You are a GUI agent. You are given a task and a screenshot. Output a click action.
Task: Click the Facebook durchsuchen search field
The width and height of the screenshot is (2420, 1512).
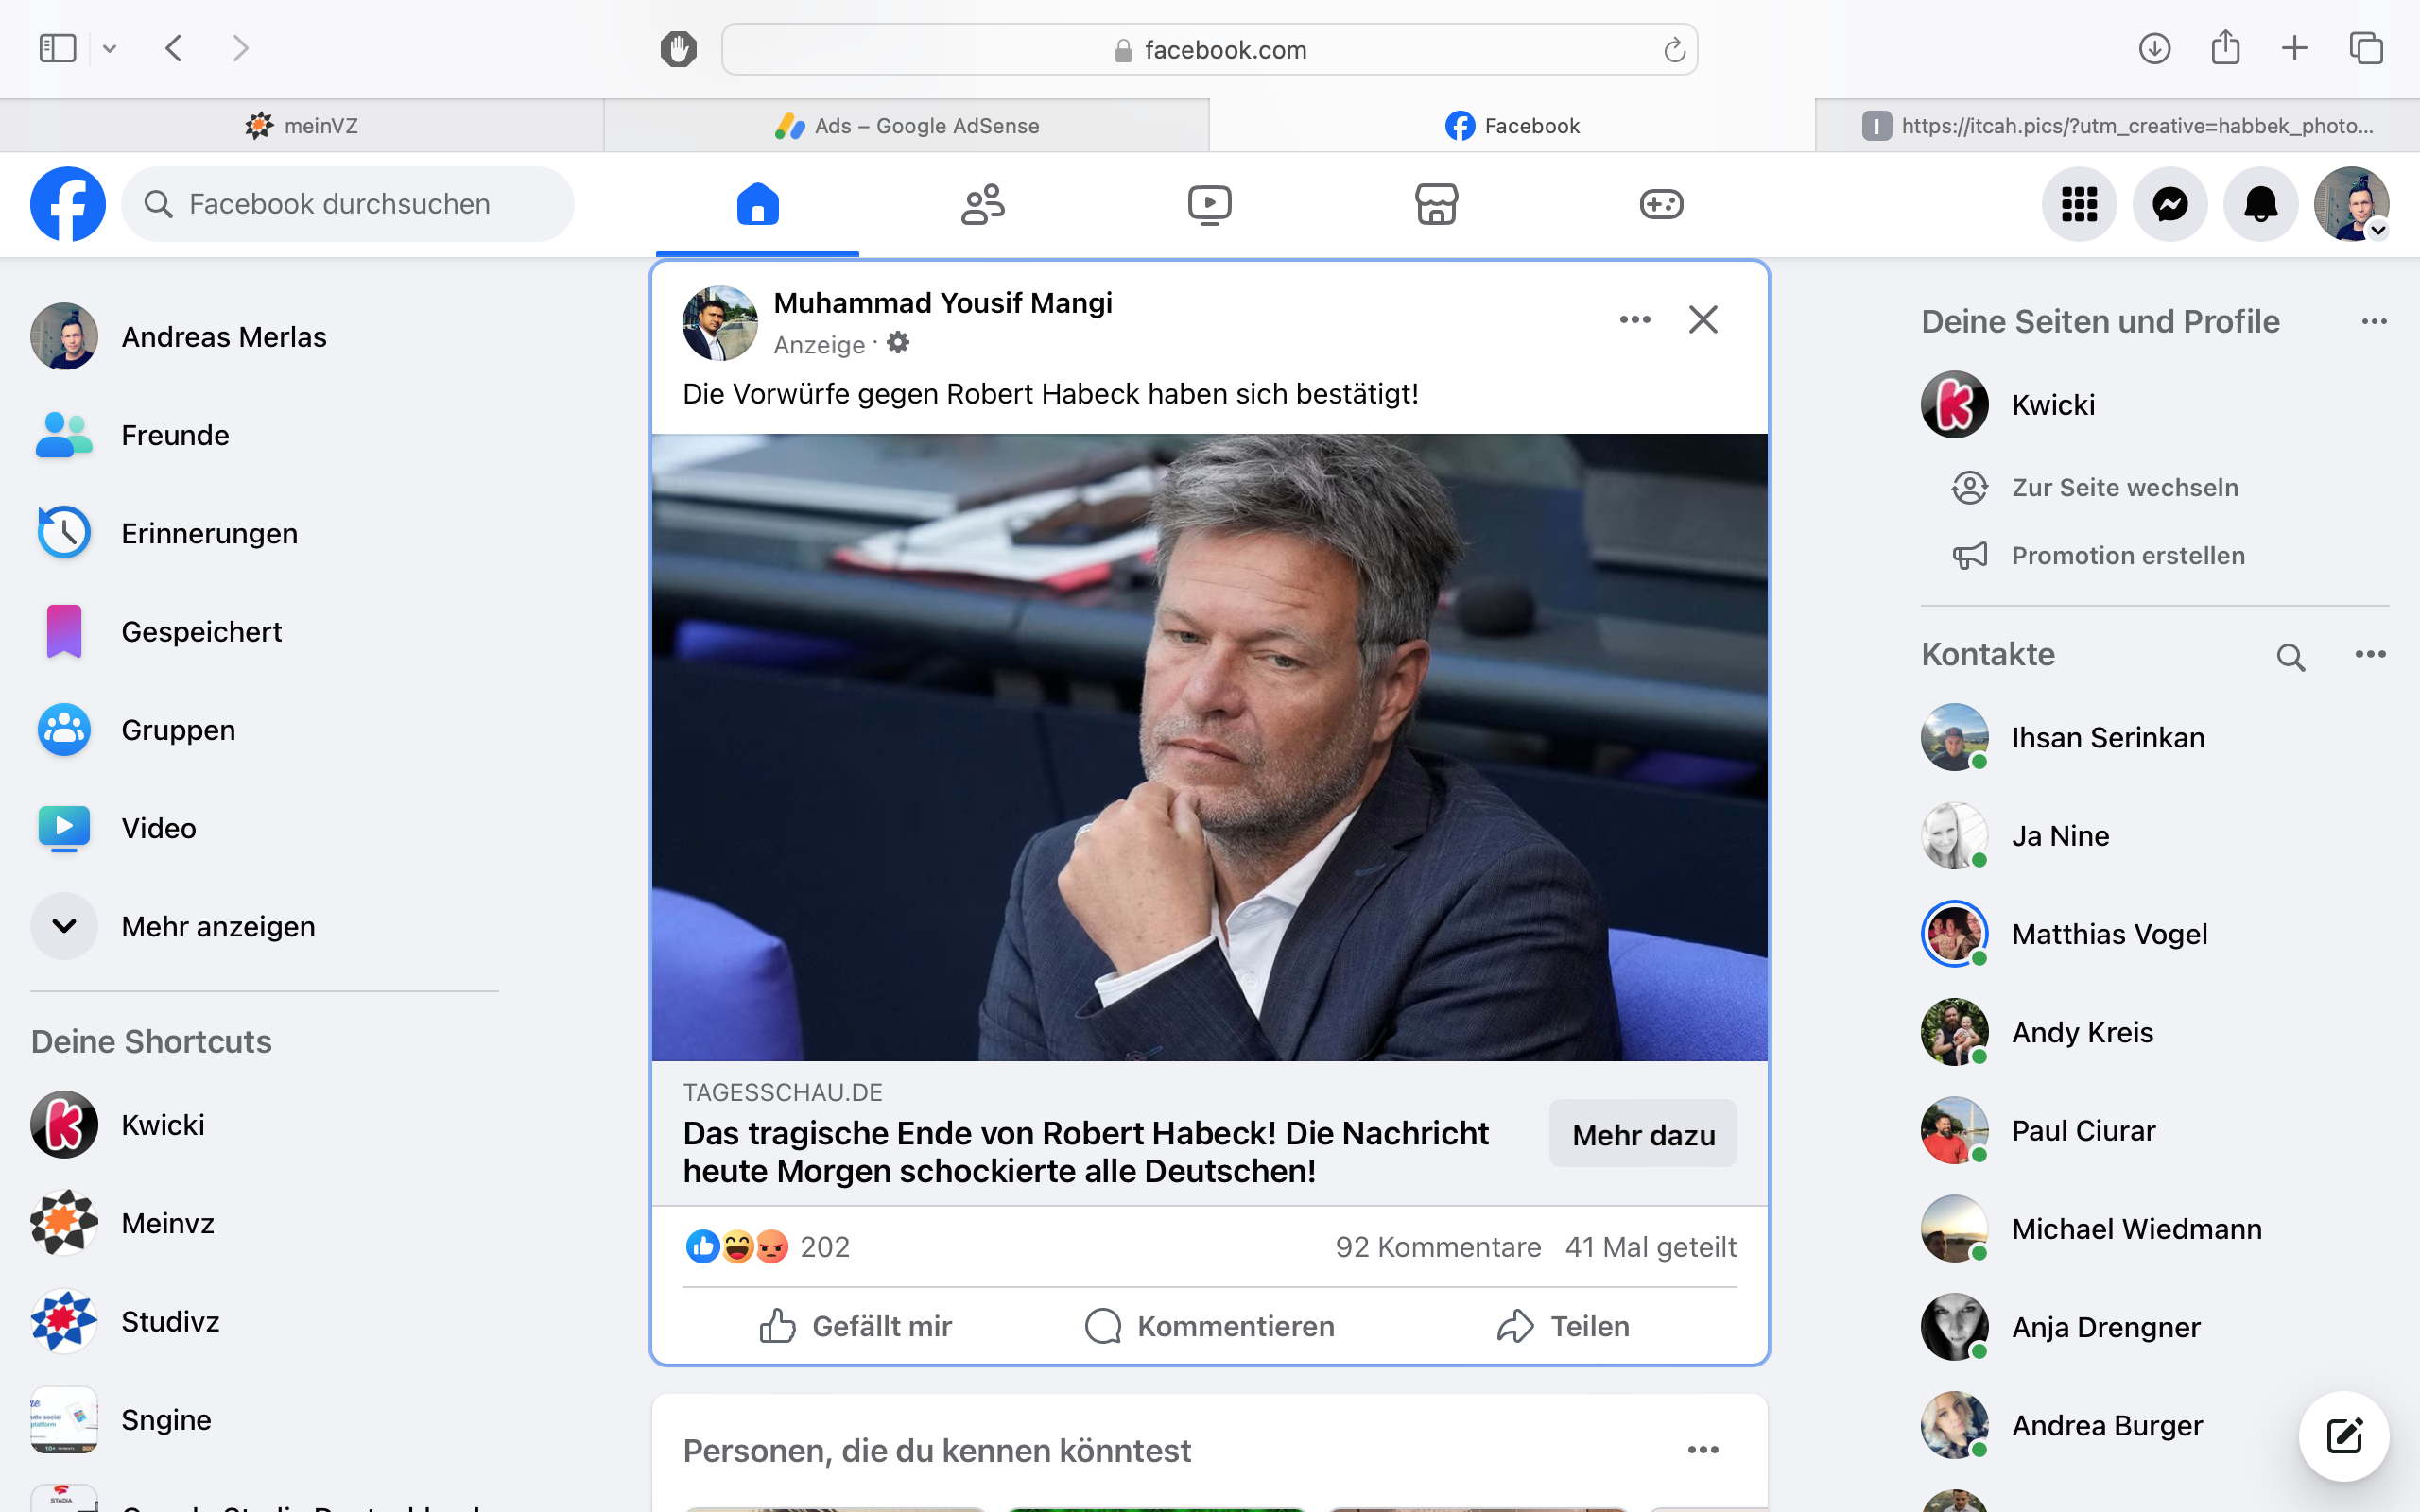pos(348,204)
